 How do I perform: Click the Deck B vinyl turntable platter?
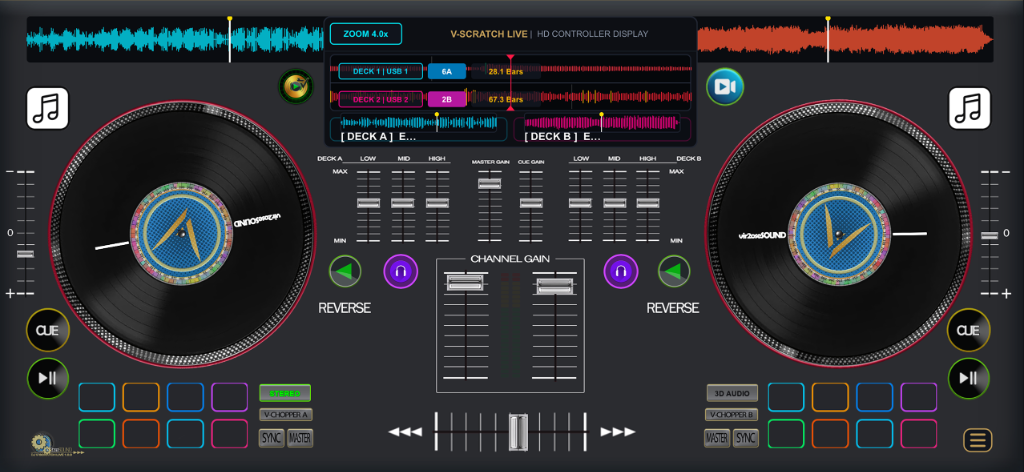coord(839,234)
